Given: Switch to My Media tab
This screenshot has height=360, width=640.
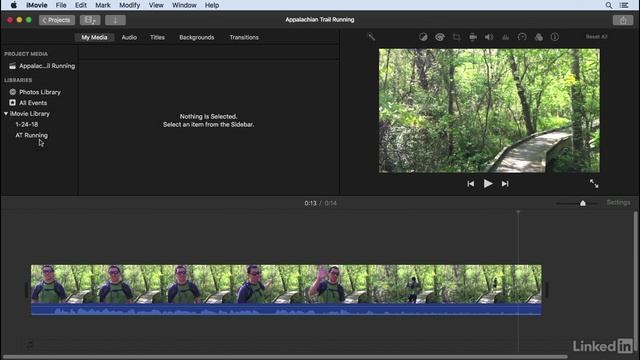Looking at the screenshot, I should click(94, 37).
